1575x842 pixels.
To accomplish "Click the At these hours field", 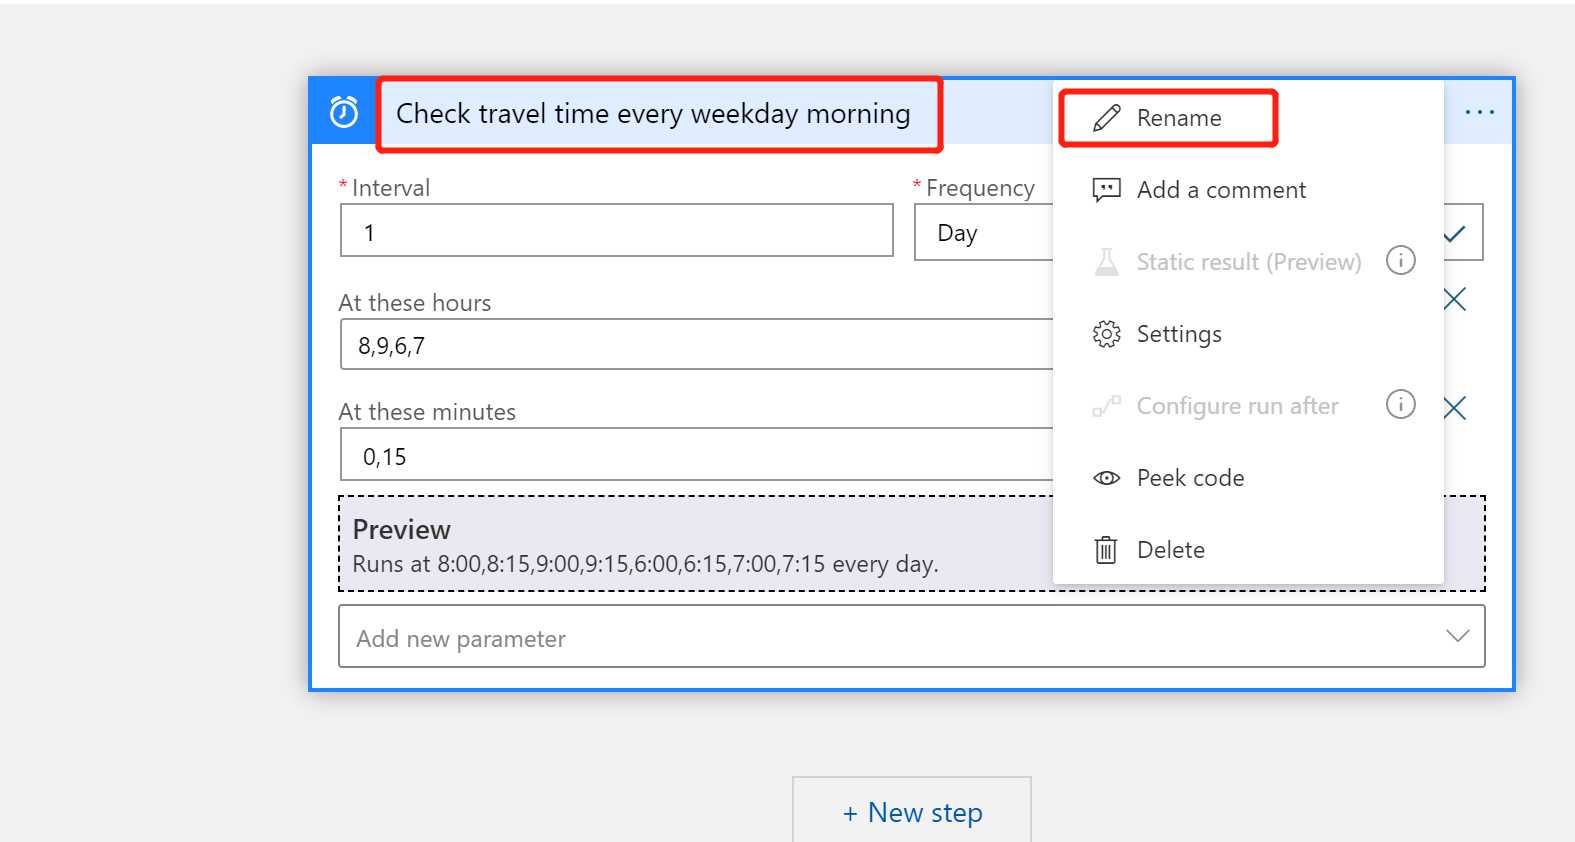I will pyautogui.click(x=697, y=345).
